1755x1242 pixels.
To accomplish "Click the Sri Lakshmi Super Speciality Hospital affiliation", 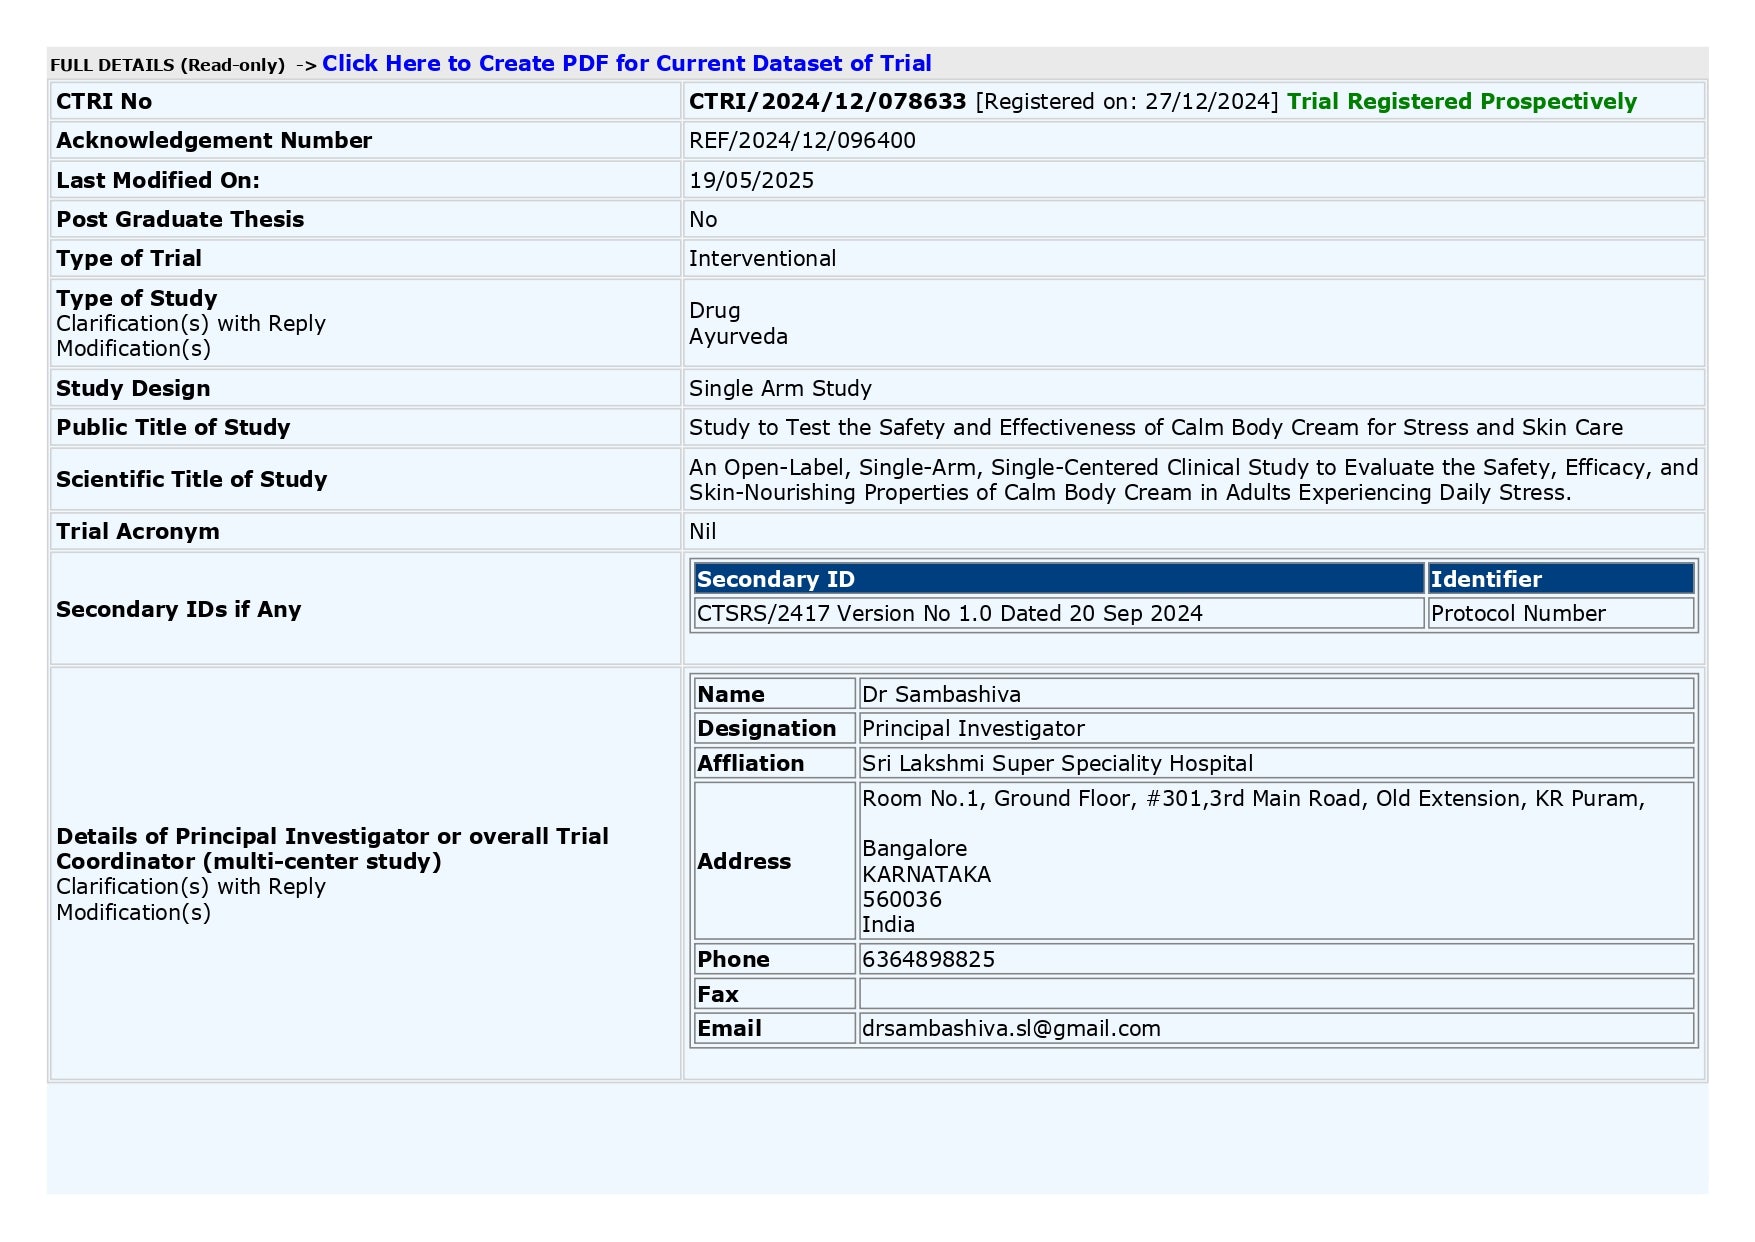I will (1057, 764).
